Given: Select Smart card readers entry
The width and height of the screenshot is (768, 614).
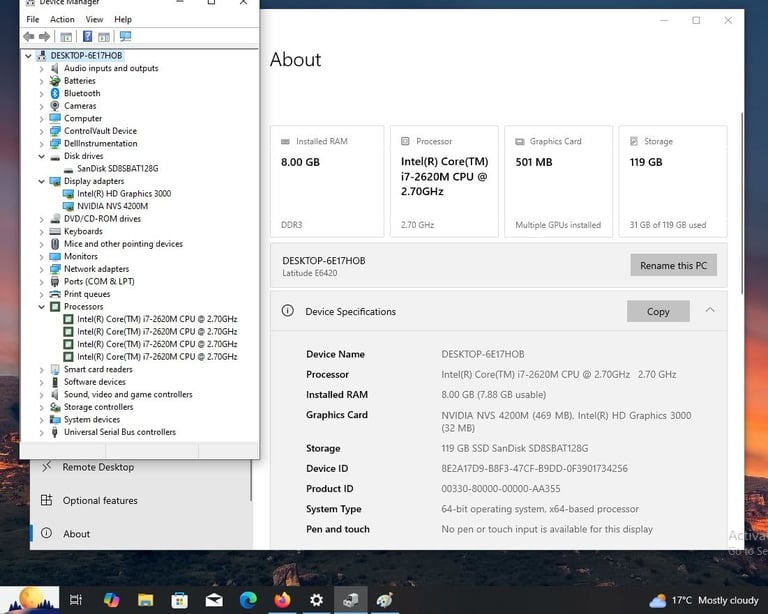Looking at the screenshot, I should tap(98, 369).
